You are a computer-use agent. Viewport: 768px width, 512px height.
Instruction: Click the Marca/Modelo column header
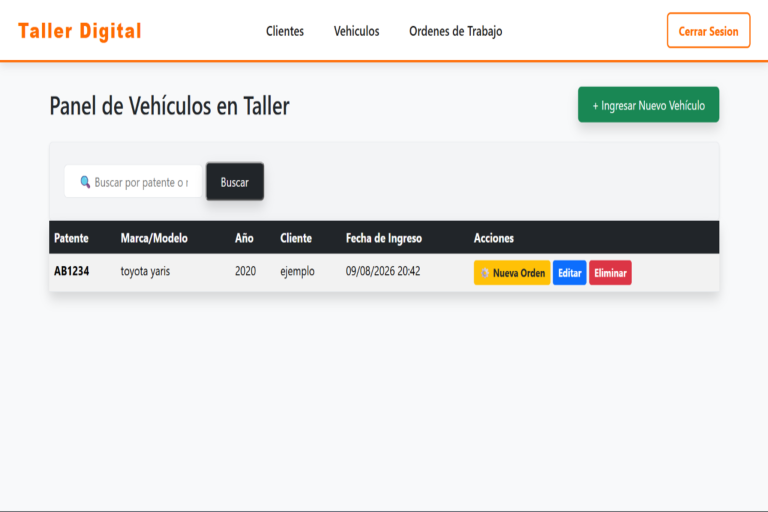pyautogui.click(x=154, y=238)
